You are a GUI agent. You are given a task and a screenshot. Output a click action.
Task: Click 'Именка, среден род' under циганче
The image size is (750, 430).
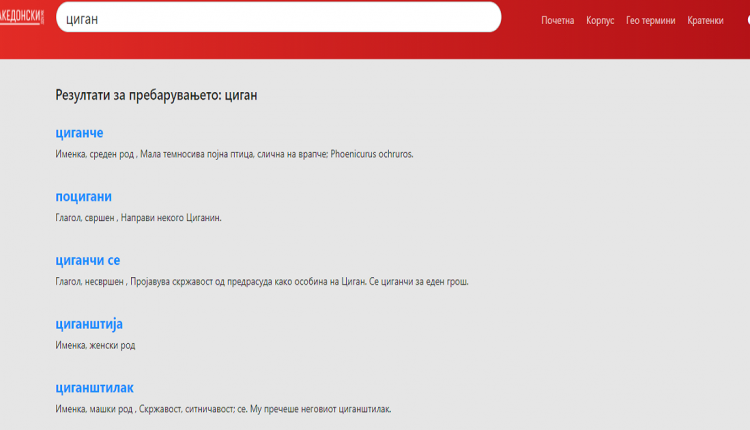[x=93, y=154]
